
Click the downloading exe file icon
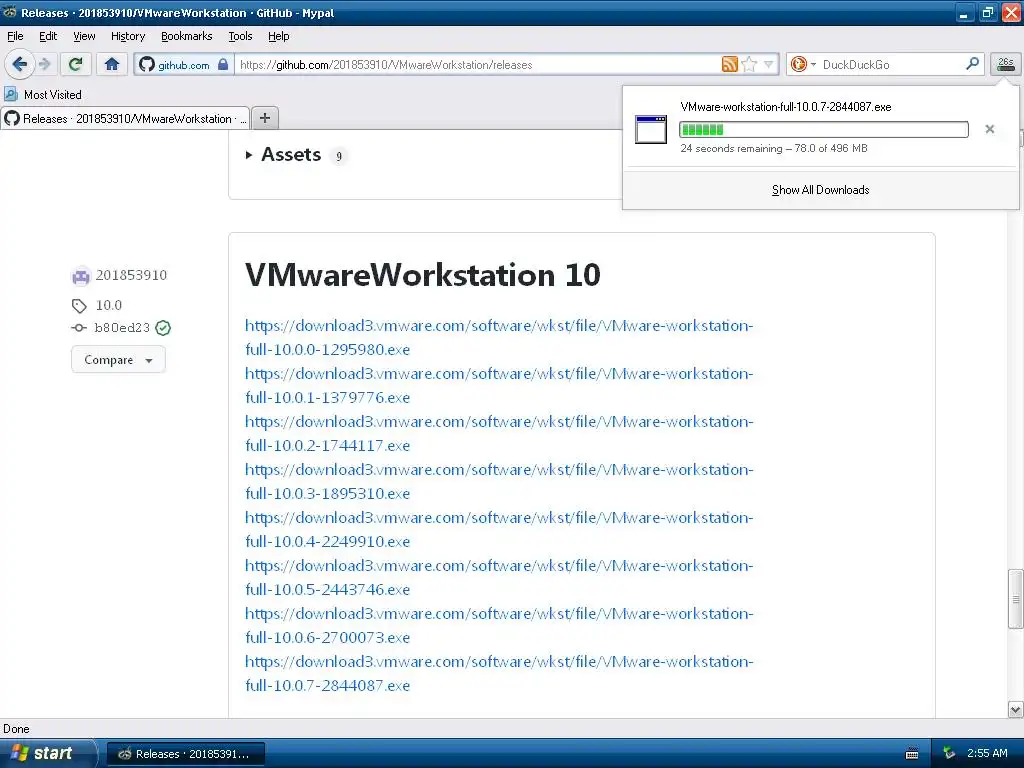pos(651,129)
